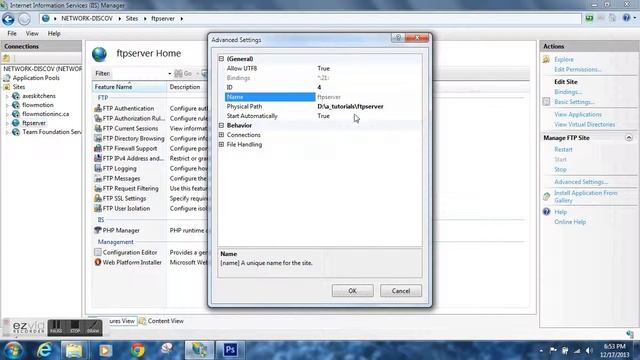Click the volume icon in system tray

[x=589, y=350]
